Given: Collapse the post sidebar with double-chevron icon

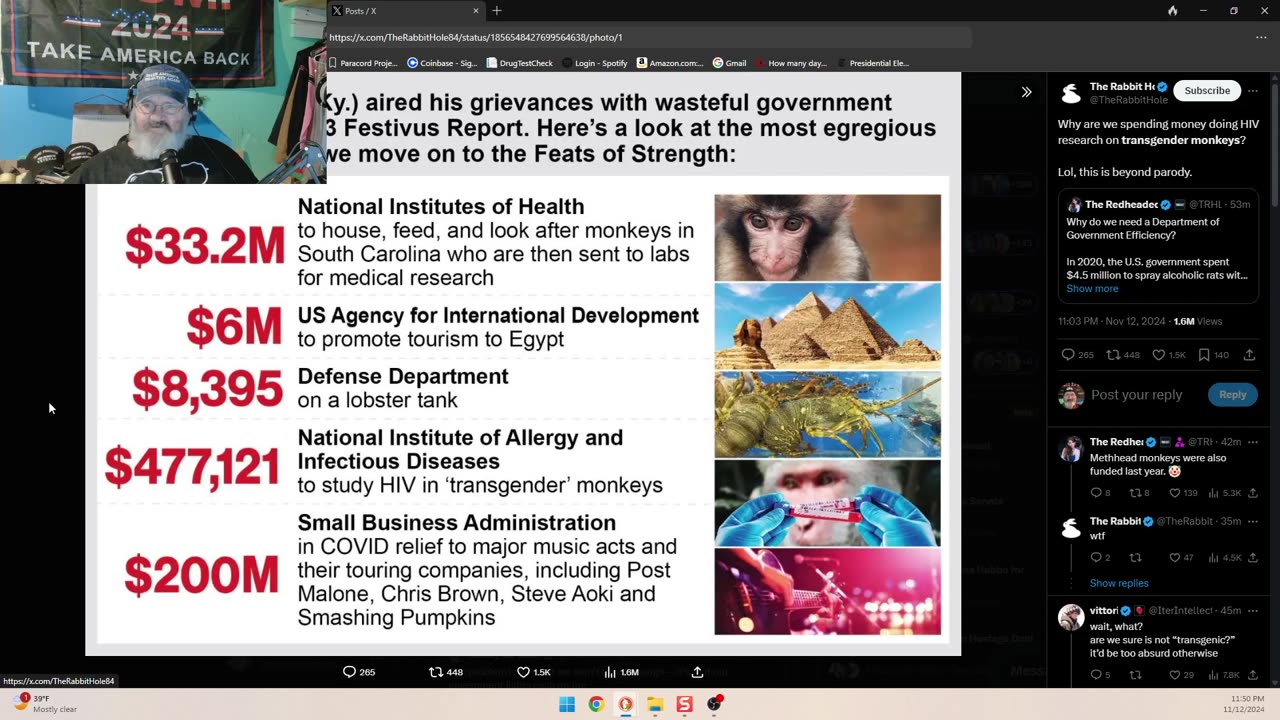Looking at the screenshot, I should point(1026,92).
